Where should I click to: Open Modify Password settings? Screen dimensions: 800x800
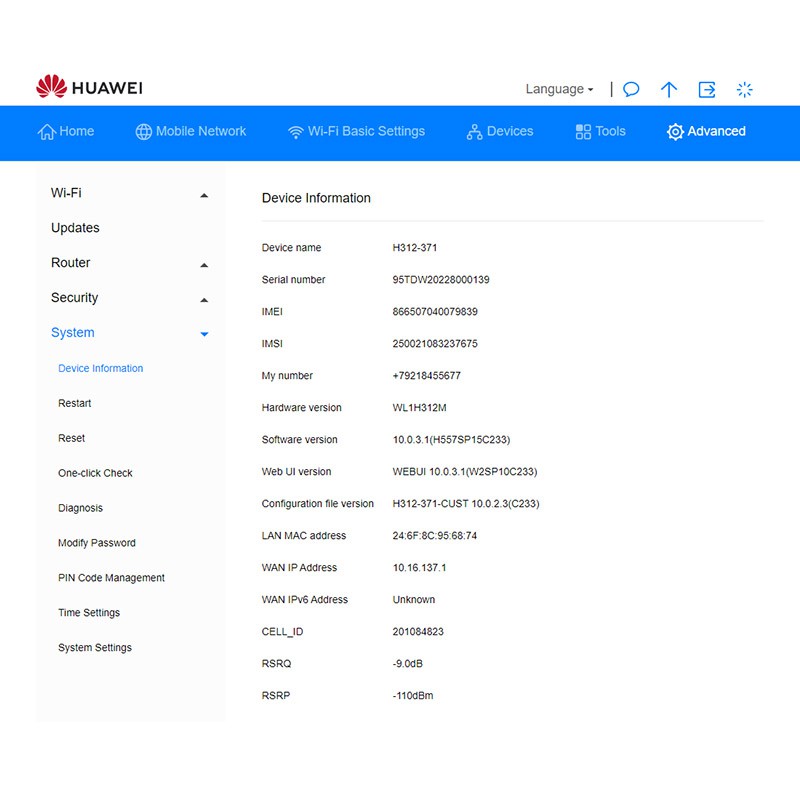(96, 543)
